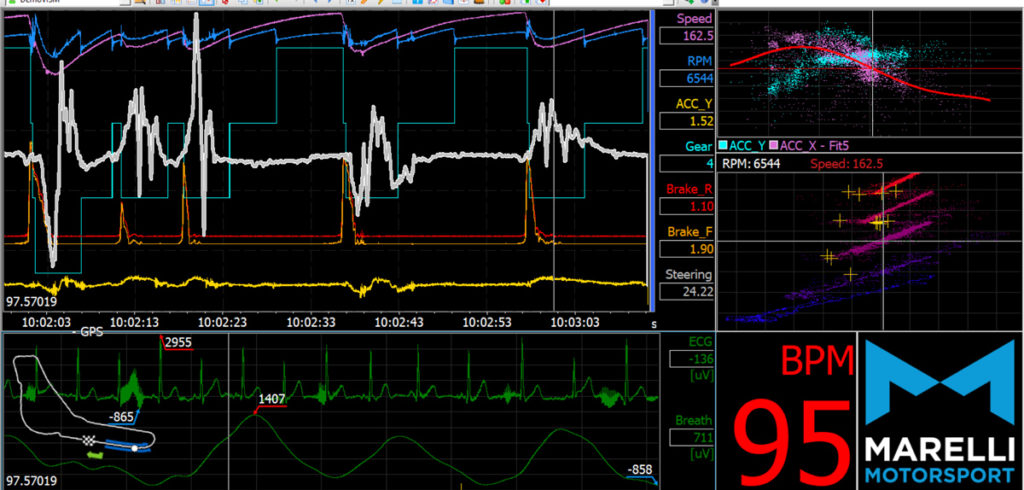Select the Speed channel label
The image size is (1024, 490).
point(694,19)
